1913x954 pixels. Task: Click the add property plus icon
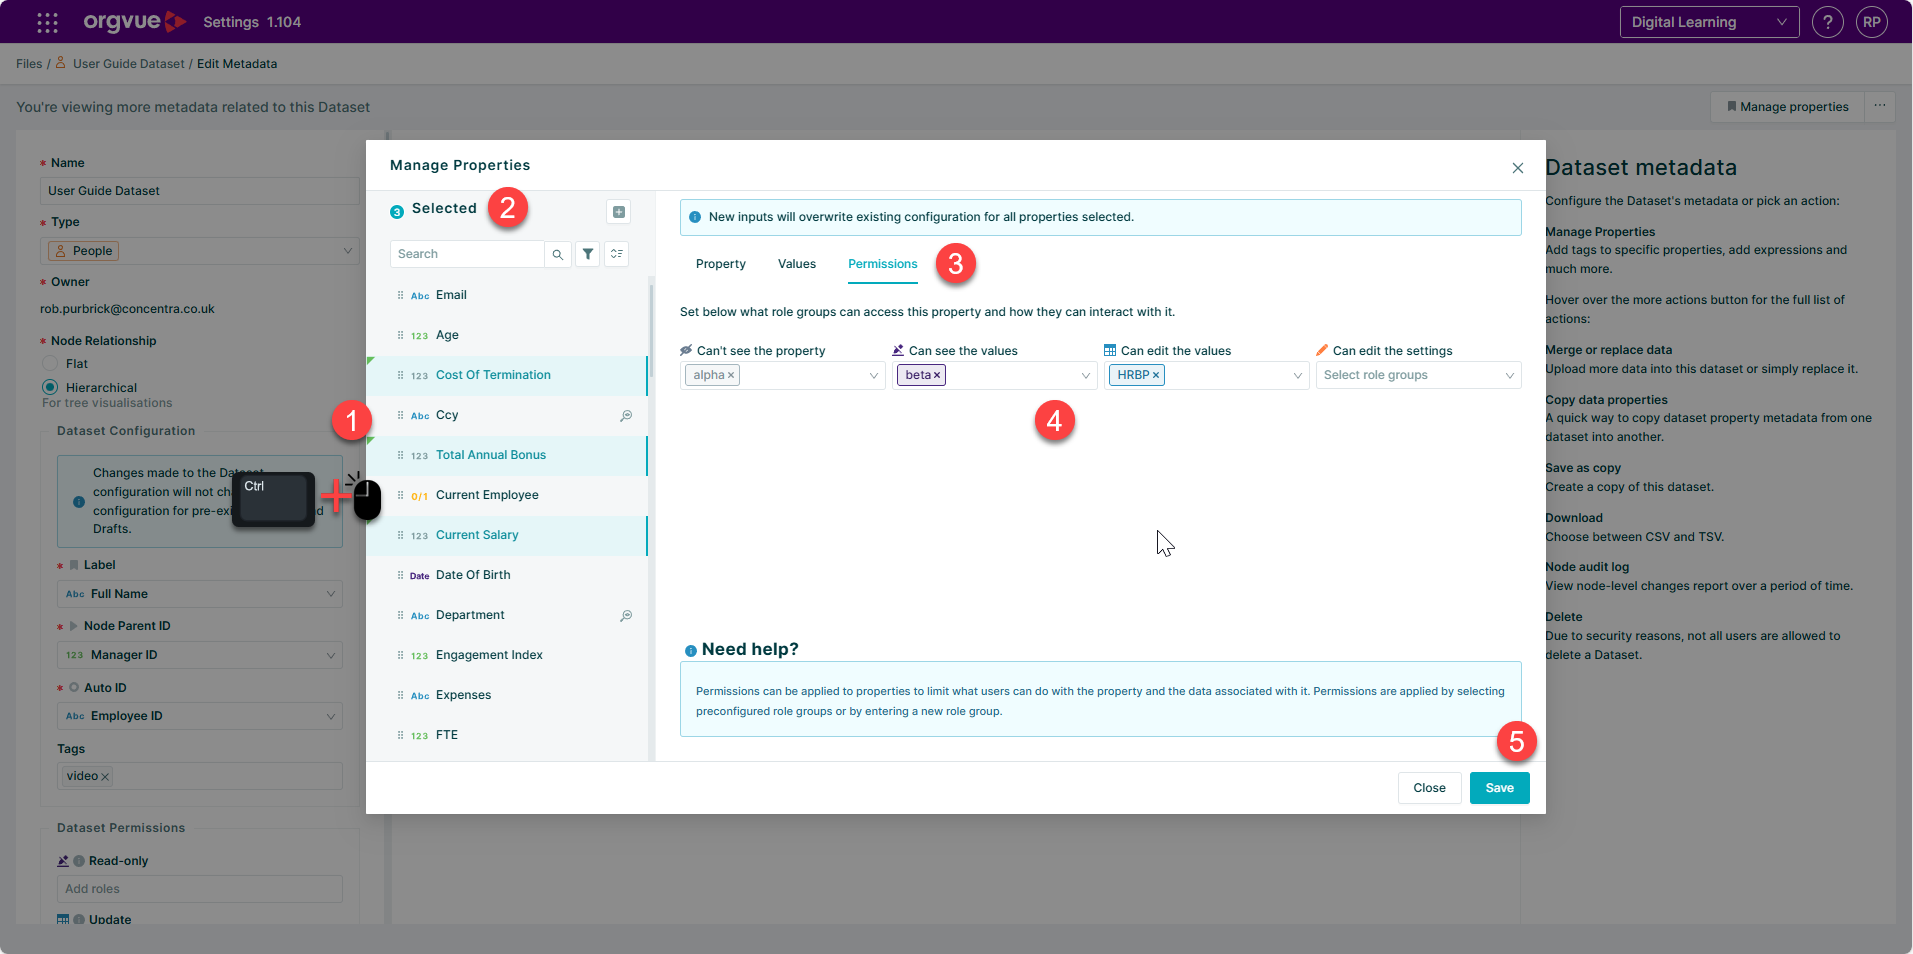[x=619, y=212]
